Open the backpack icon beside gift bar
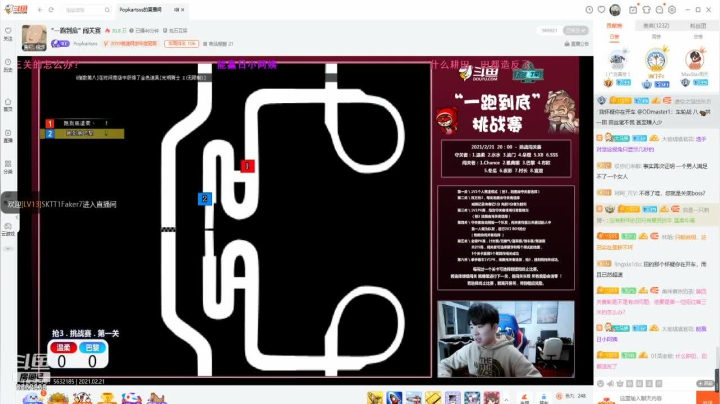This screenshot has height=404, width=720. coord(544,398)
